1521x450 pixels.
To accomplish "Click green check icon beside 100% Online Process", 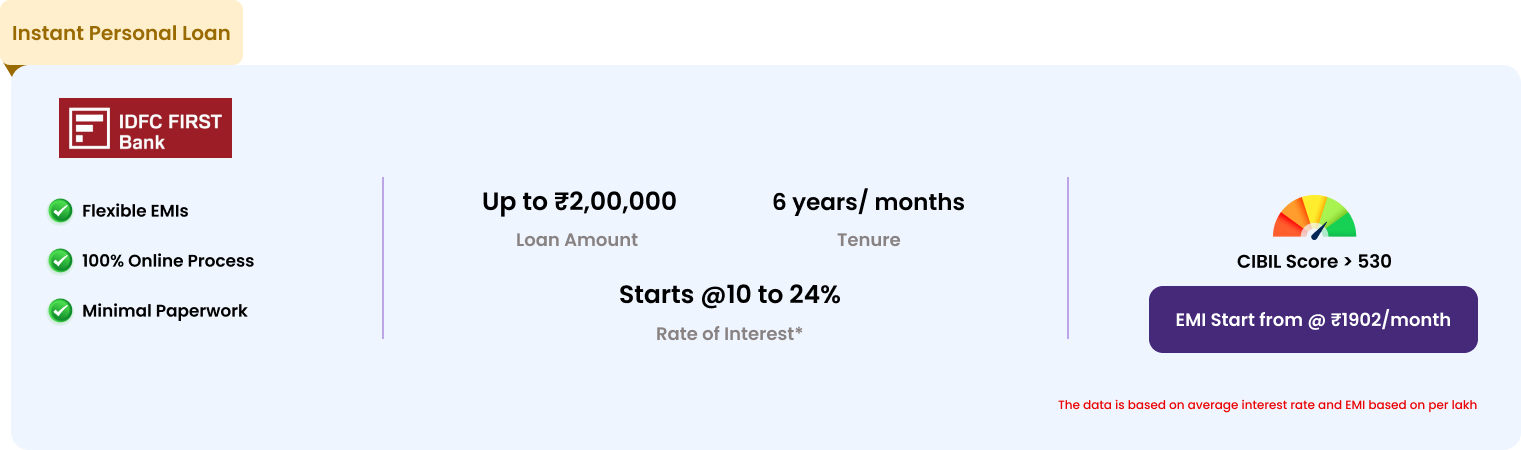I will click(61, 261).
